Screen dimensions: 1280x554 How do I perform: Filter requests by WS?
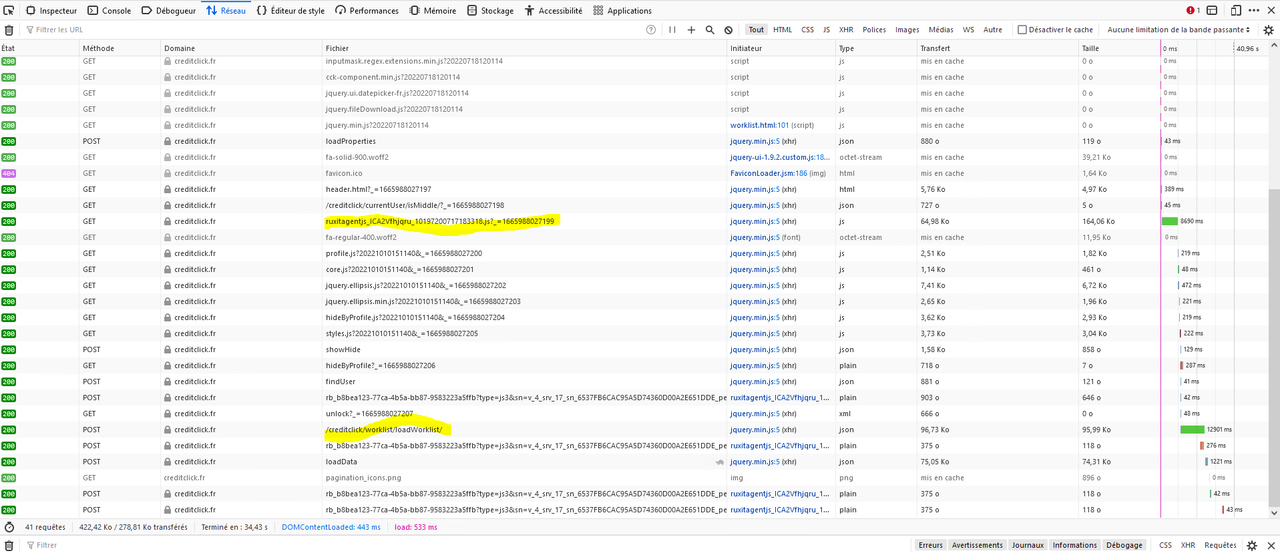point(968,30)
